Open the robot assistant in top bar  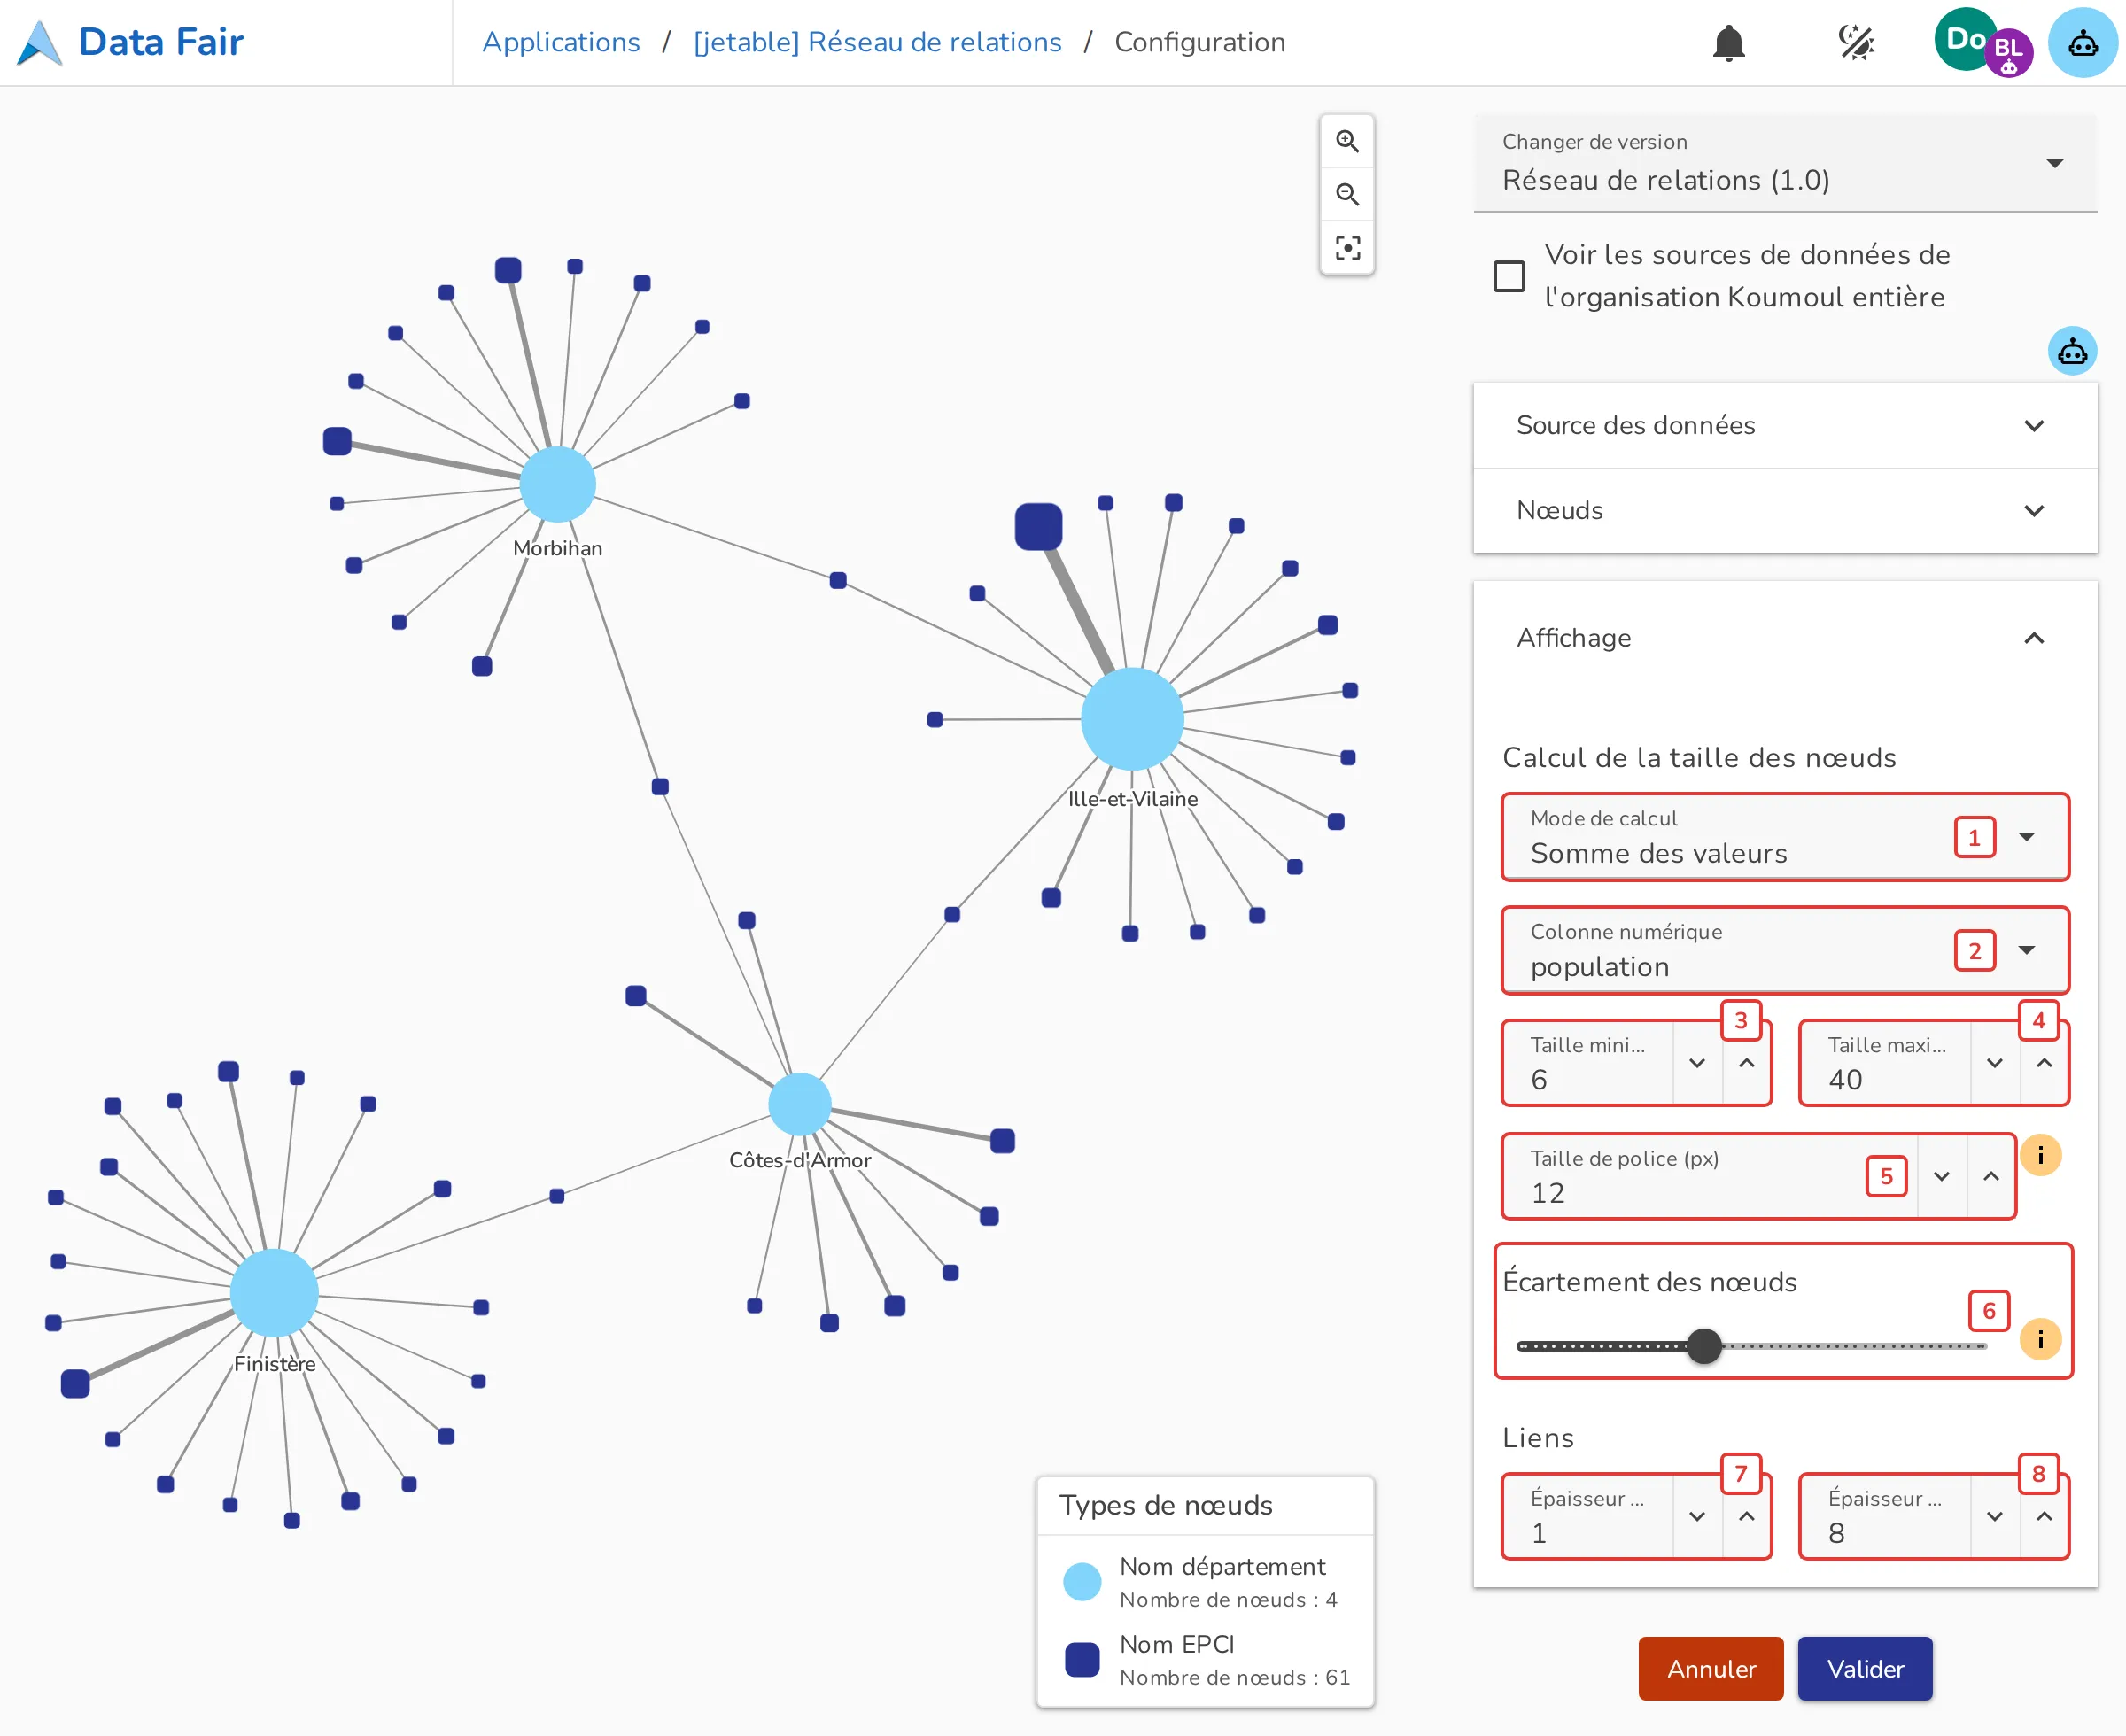point(2082,43)
